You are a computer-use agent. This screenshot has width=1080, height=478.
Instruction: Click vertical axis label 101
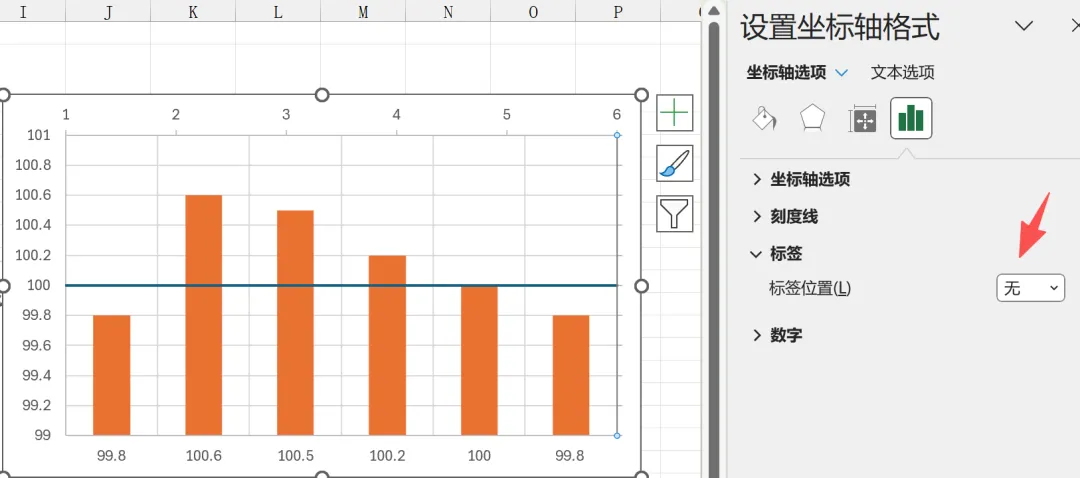[40, 135]
